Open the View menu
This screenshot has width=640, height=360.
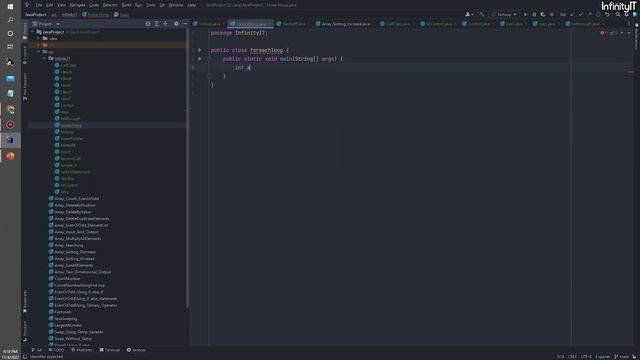(x=61, y=5)
